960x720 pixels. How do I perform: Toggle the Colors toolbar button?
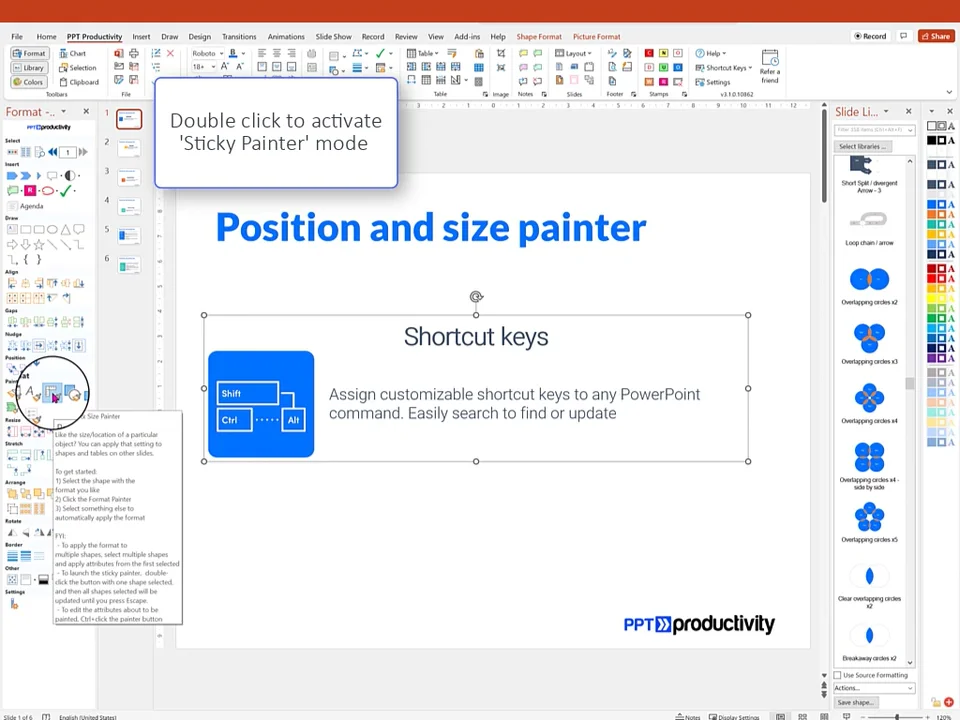click(29, 82)
